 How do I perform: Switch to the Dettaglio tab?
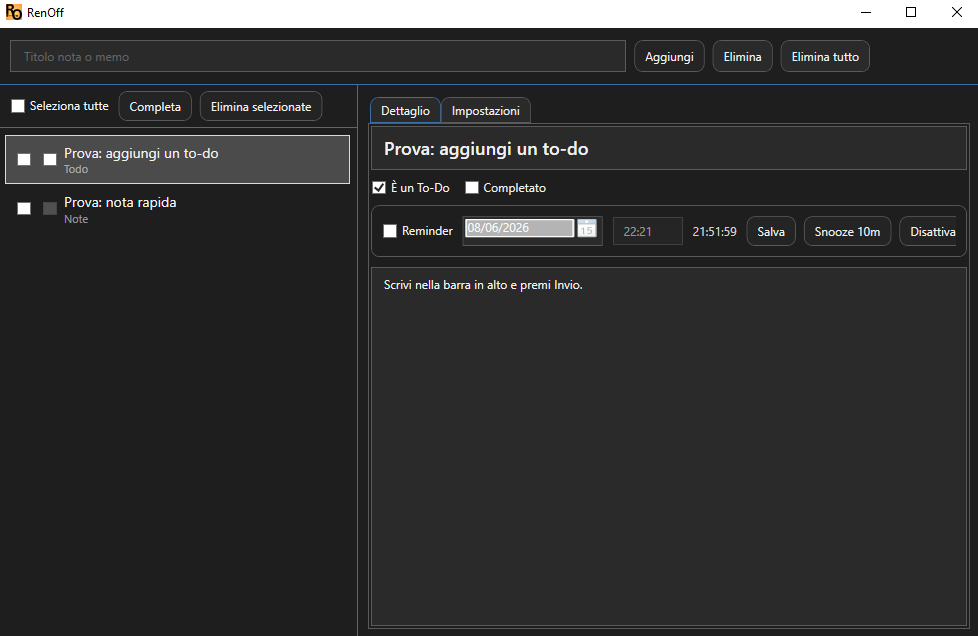[405, 110]
